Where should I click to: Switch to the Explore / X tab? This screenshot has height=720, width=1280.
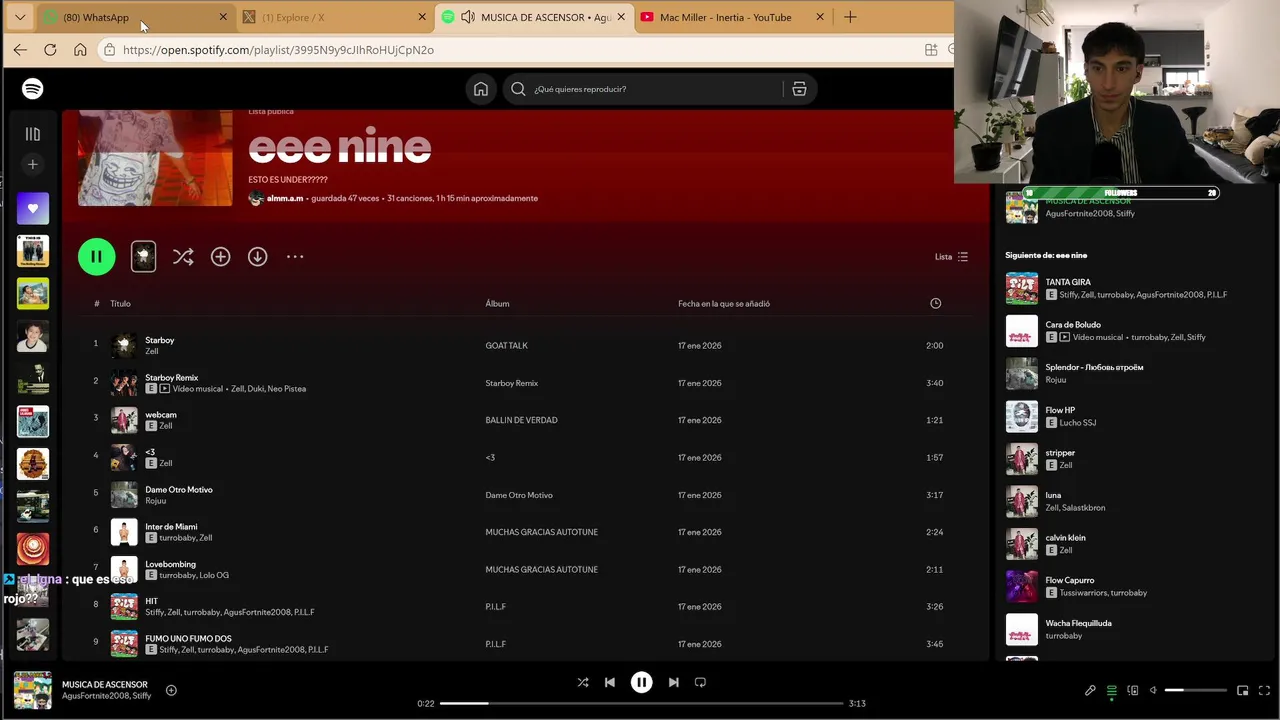pyautogui.click(x=335, y=17)
